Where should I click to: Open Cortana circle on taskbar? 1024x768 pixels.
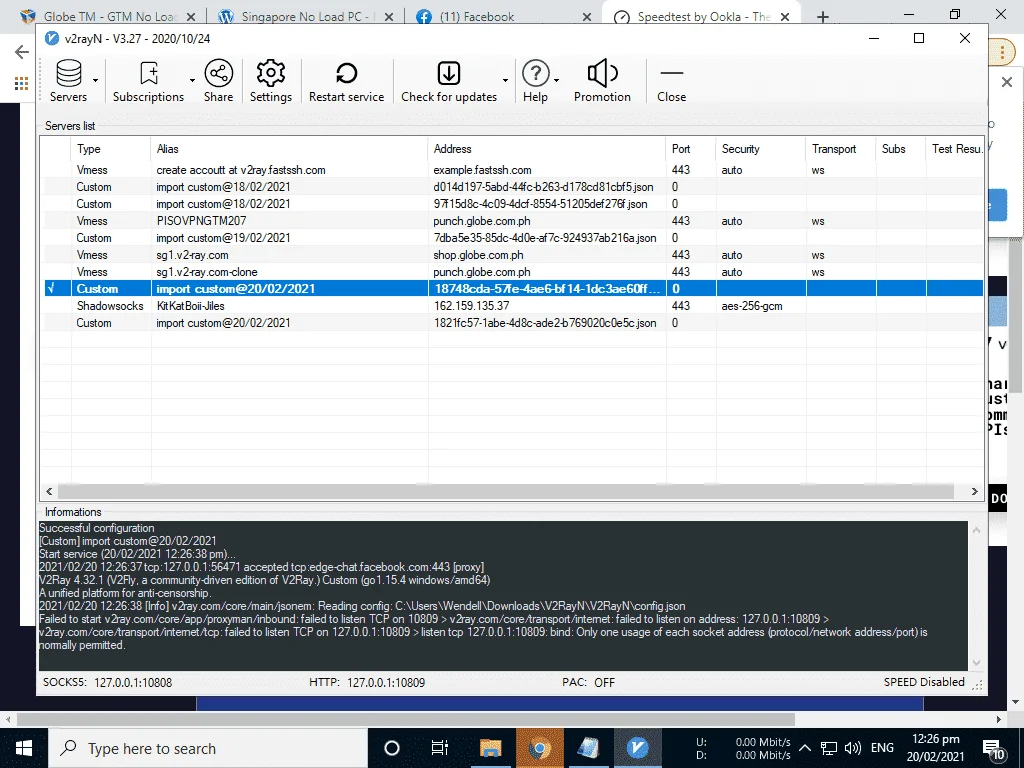pos(392,748)
